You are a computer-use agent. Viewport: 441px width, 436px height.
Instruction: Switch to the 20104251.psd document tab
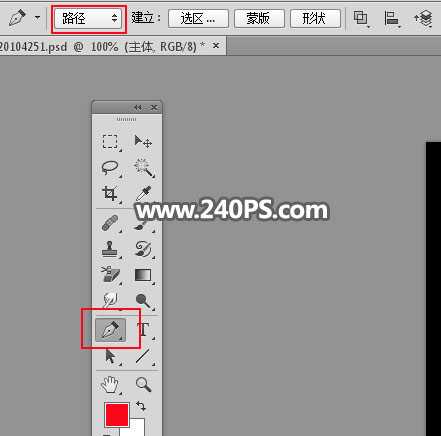pyautogui.click(x=102, y=46)
